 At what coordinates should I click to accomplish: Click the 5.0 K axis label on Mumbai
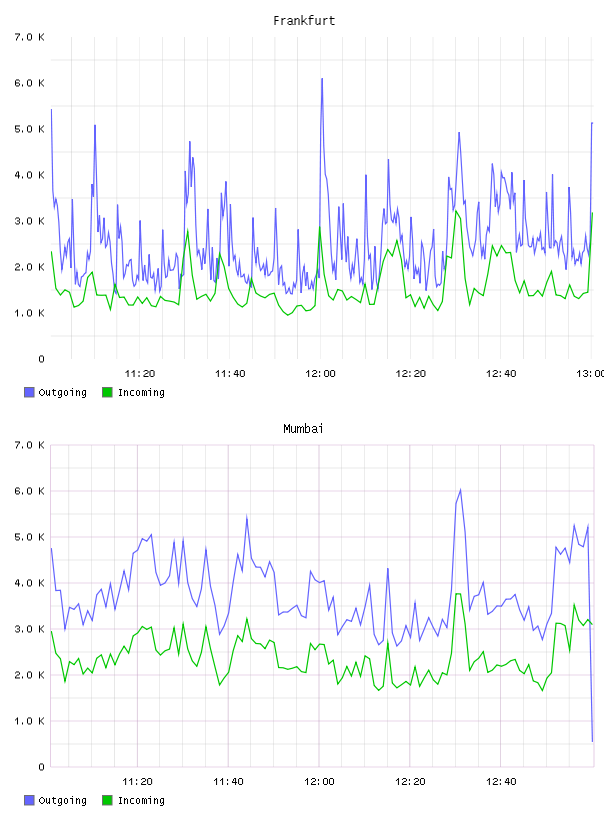click(x=29, y=537)
